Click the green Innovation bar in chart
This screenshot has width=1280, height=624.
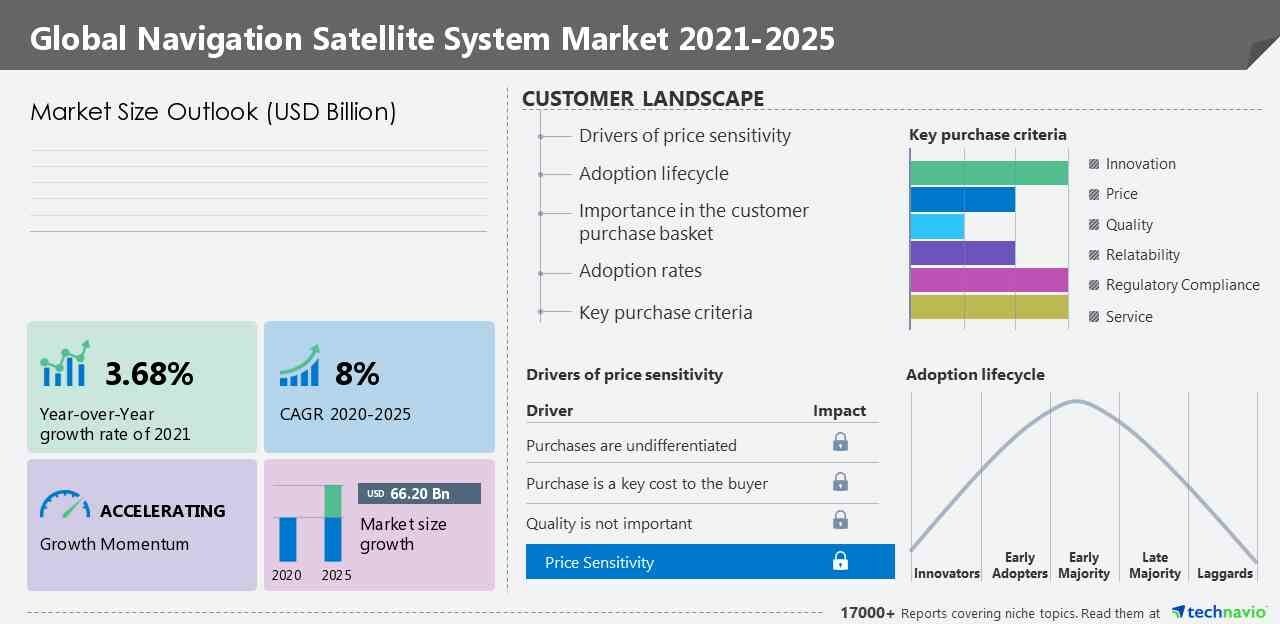[988, 172]
